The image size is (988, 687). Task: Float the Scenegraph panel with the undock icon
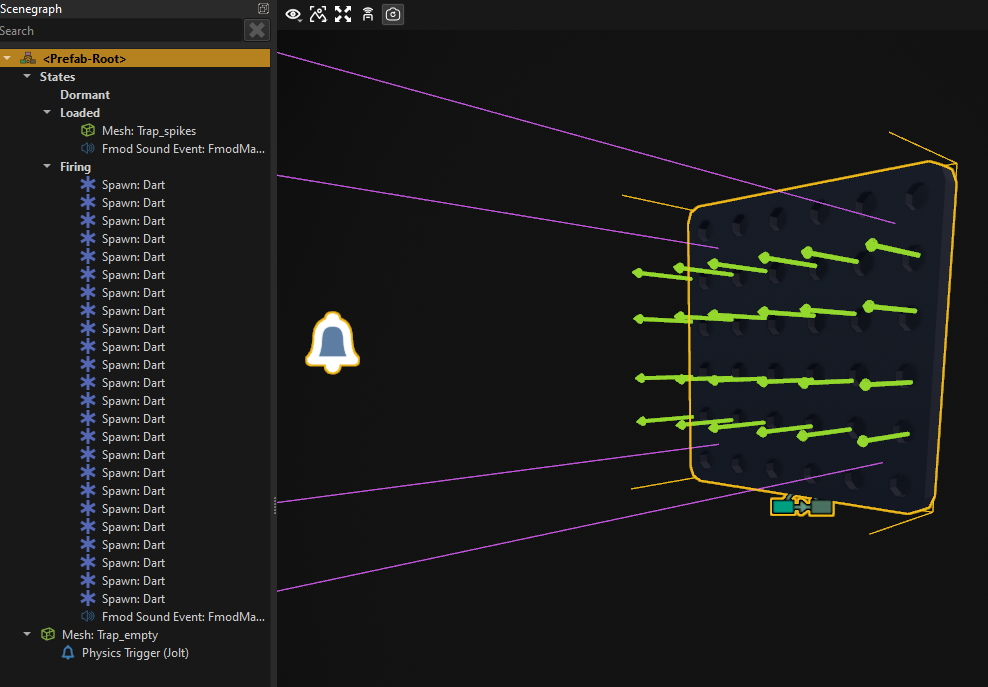click(263, 9)
